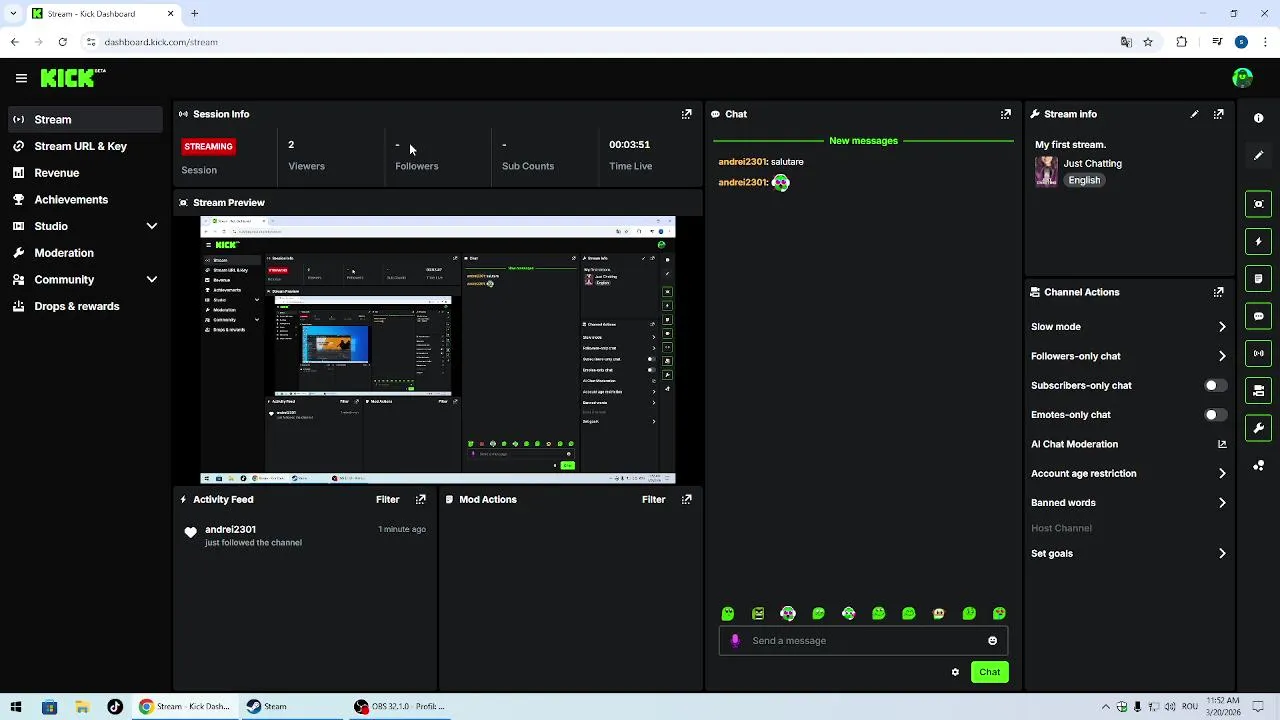Open the Mod Actions Filter
The image size is (1280, 720).
[x=653, y=499]
